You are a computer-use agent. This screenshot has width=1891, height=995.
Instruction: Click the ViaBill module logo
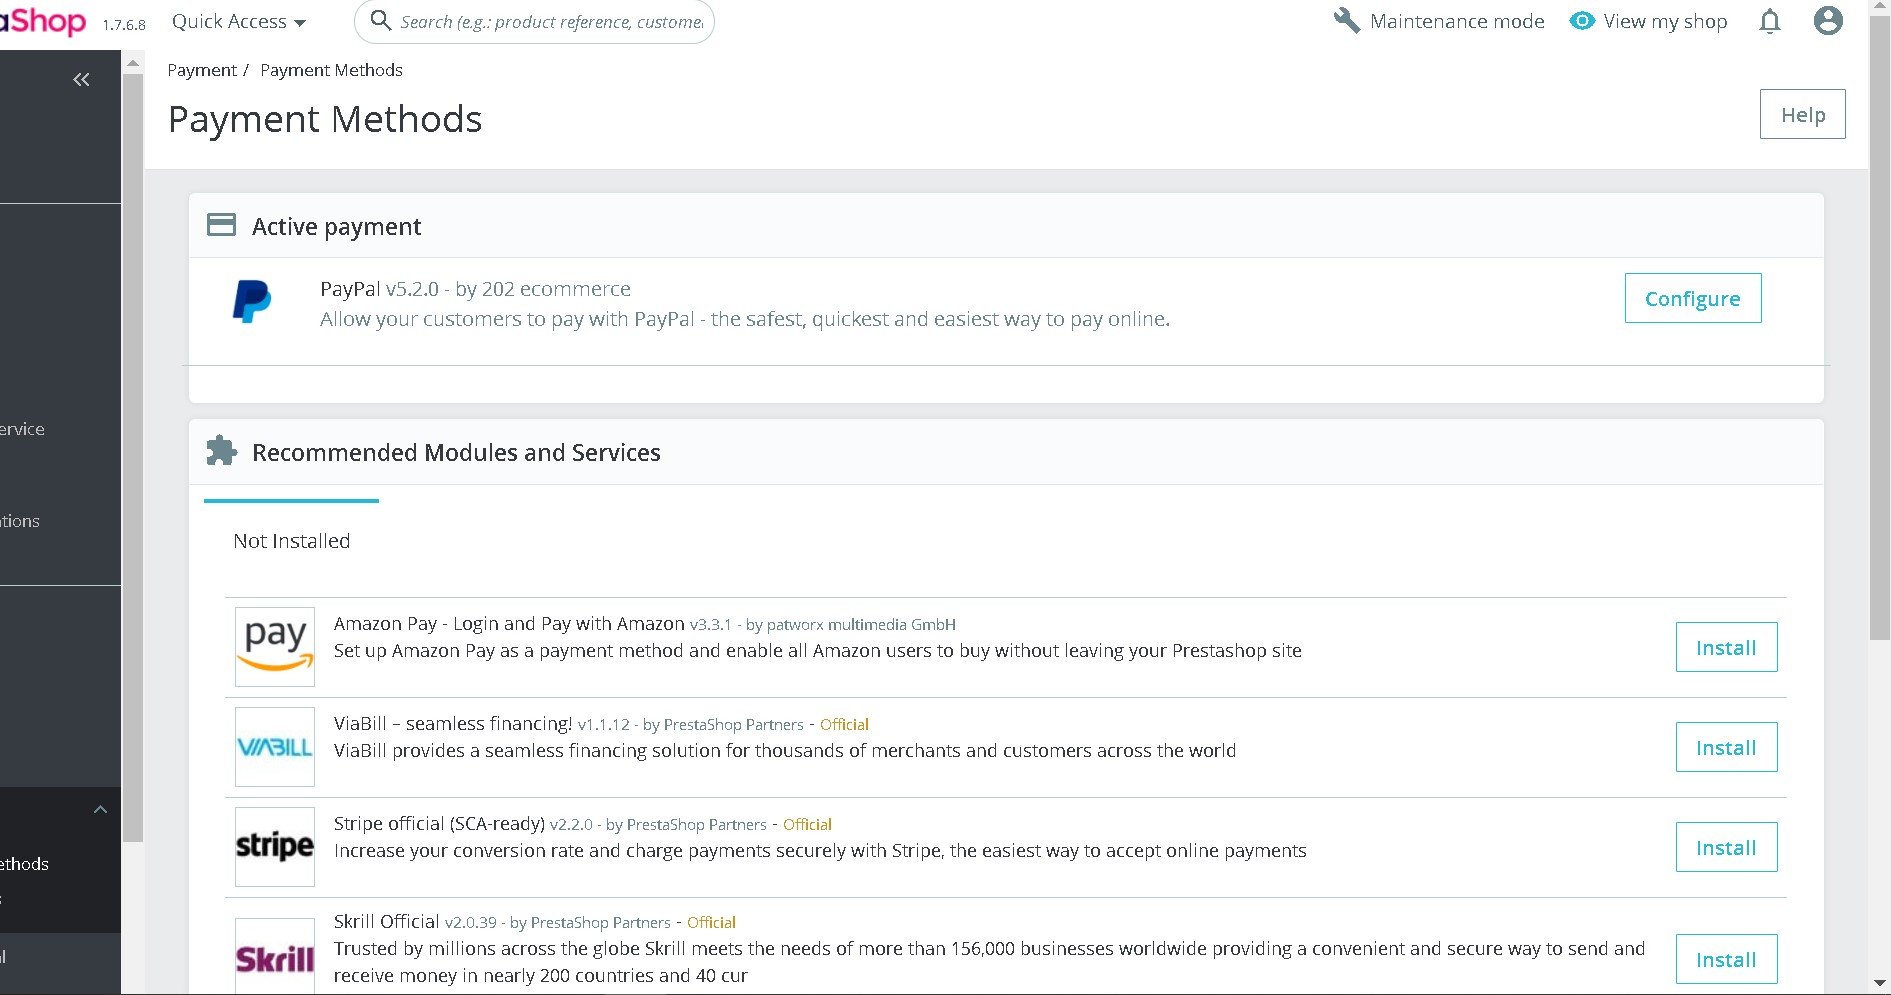(274, 747)
